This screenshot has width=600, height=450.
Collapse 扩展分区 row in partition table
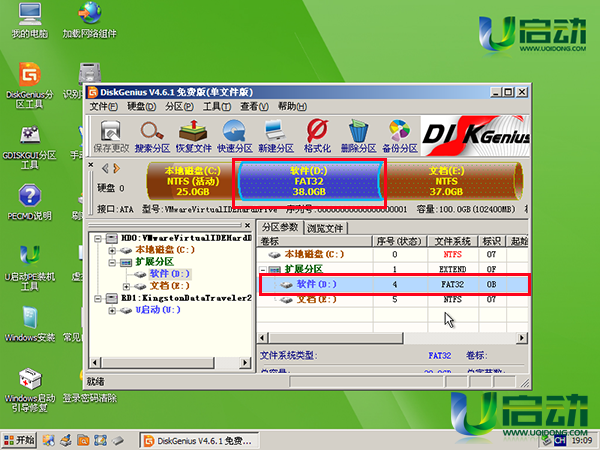[x=263, y=269]
